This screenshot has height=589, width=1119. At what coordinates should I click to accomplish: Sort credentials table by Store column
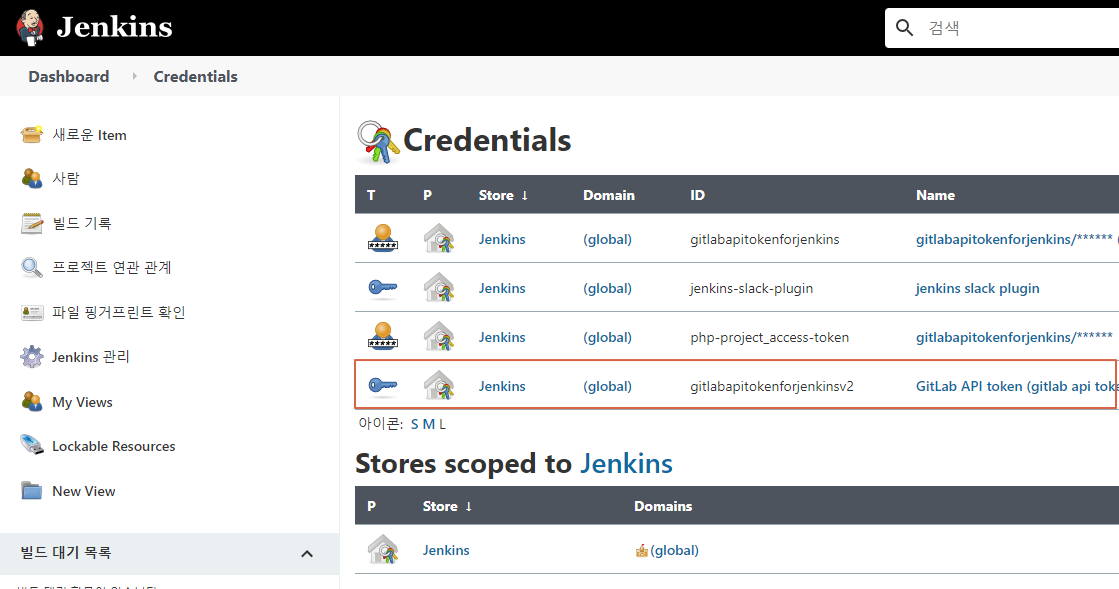click(x=503, y=195)
